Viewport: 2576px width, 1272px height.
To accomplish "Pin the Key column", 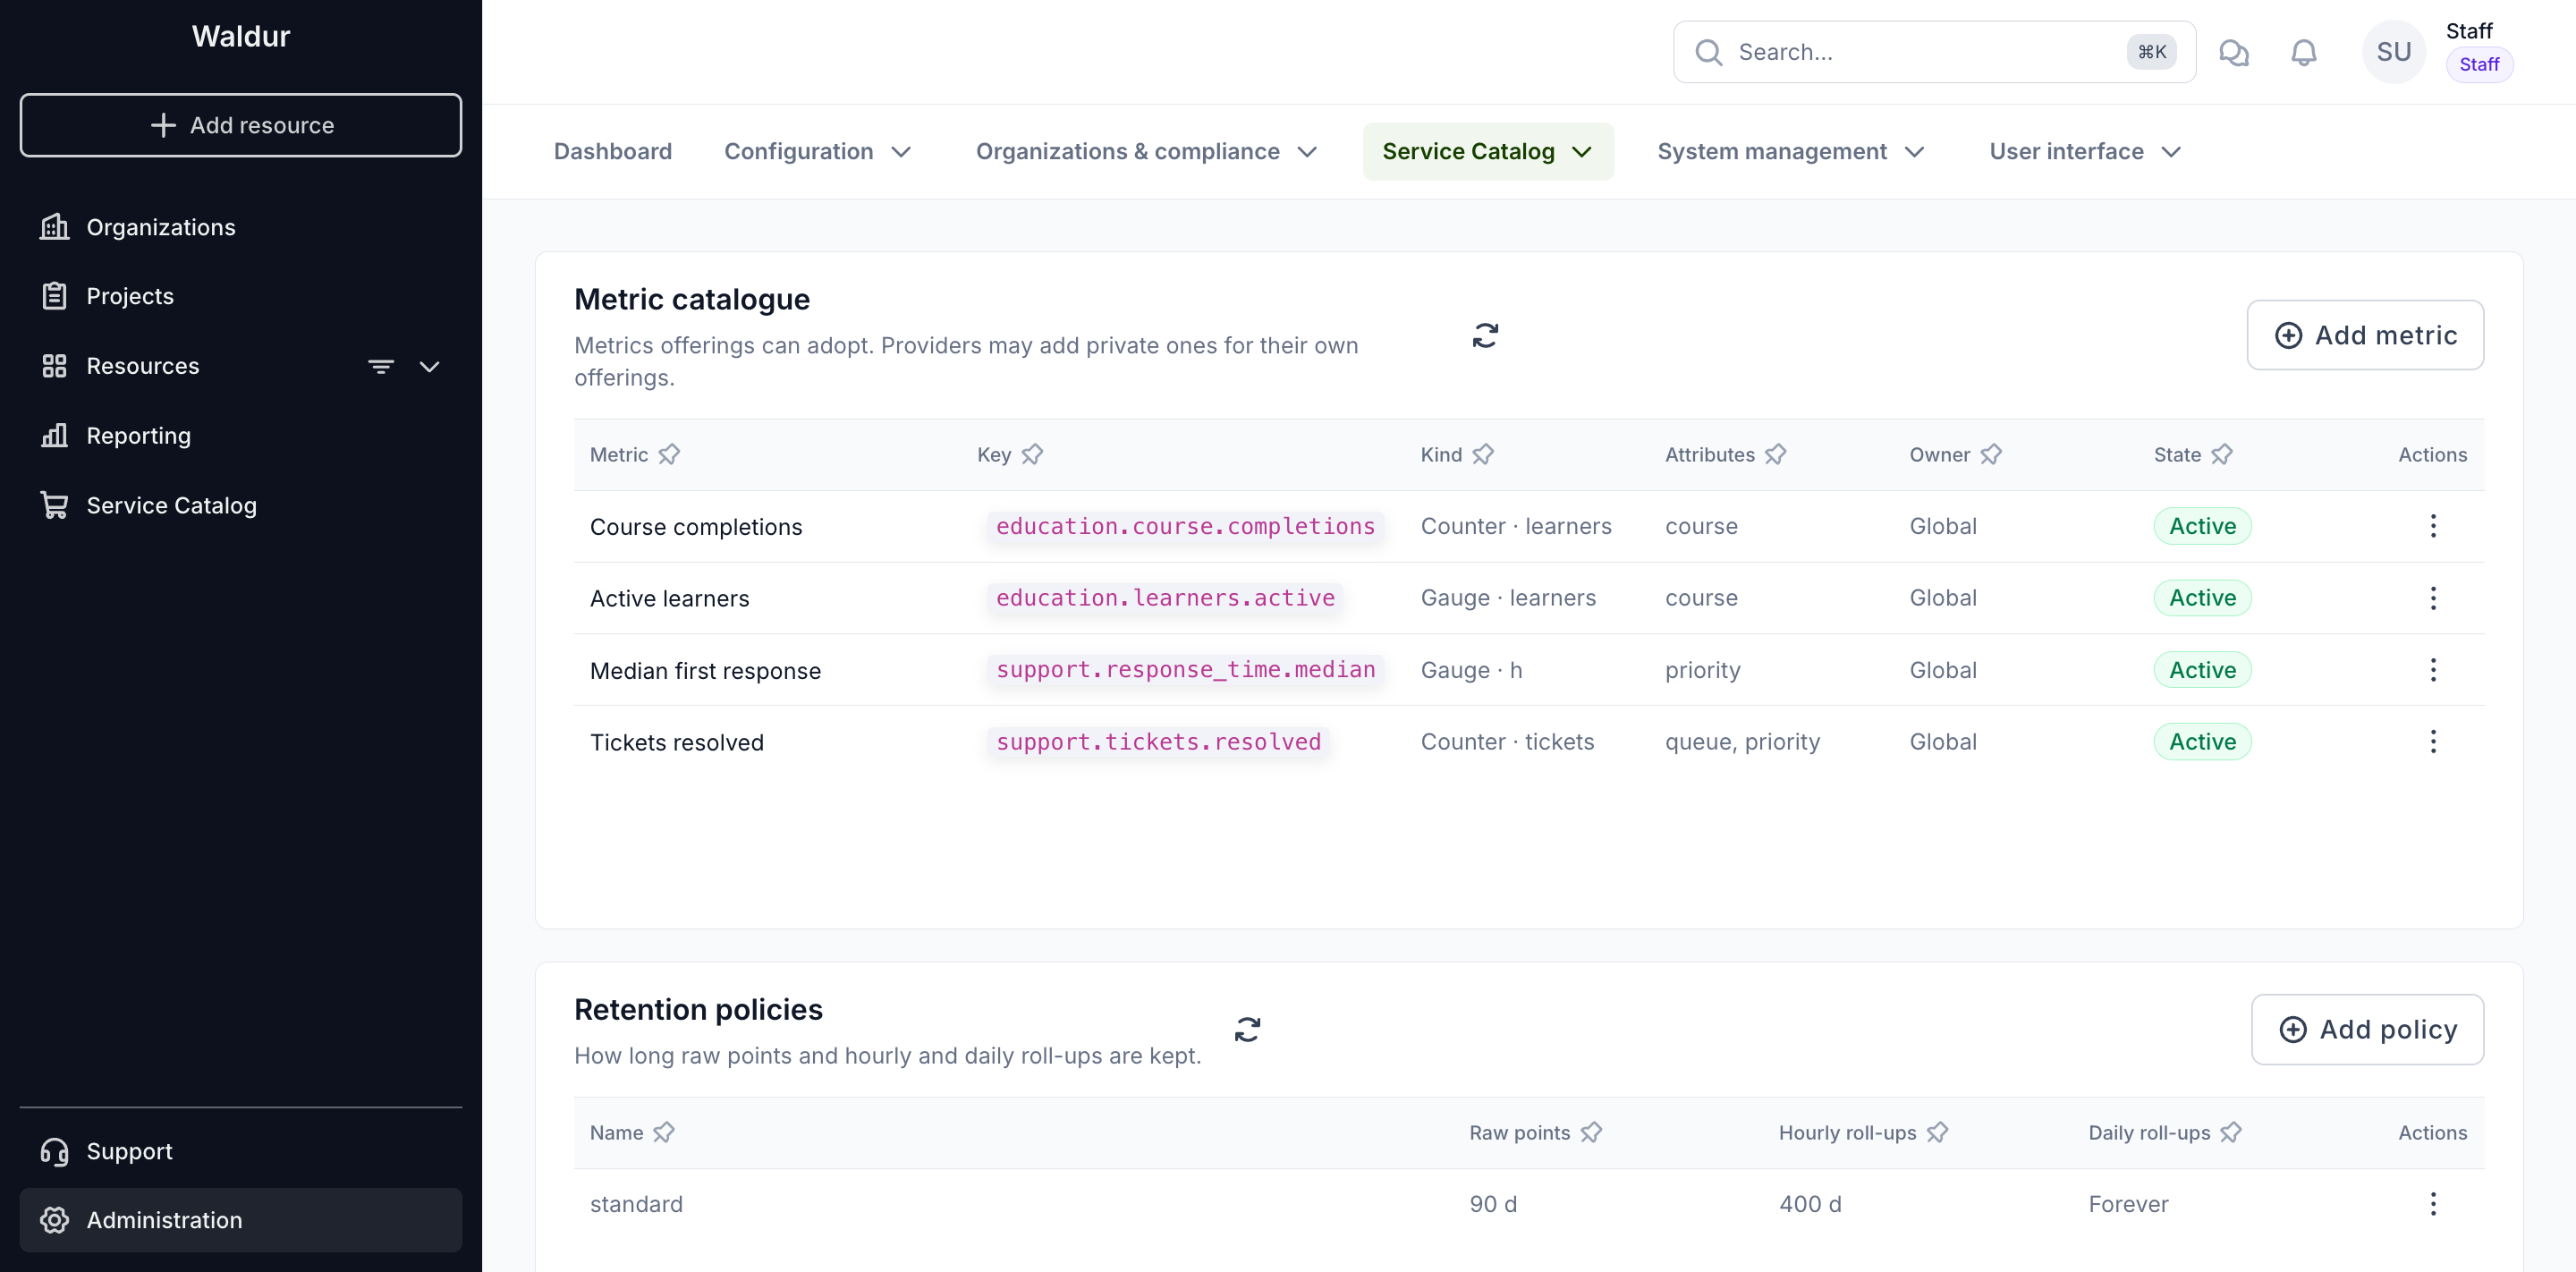I will point(1032,455).
